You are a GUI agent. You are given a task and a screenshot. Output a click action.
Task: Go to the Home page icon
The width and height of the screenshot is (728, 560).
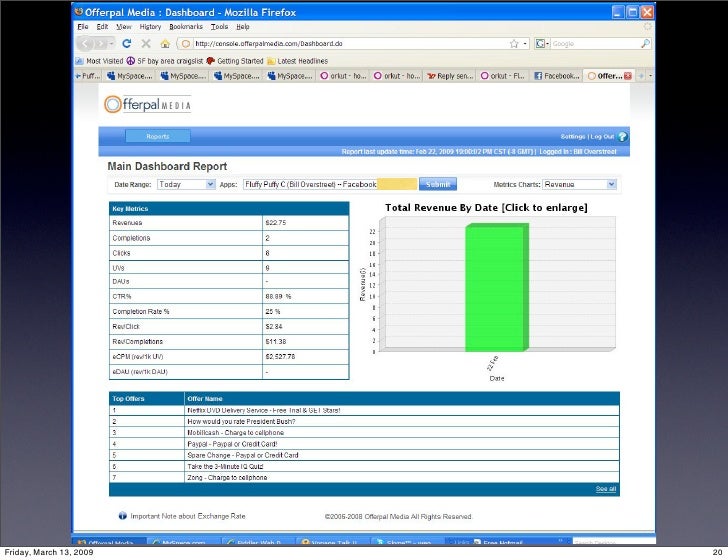[164, 44]
